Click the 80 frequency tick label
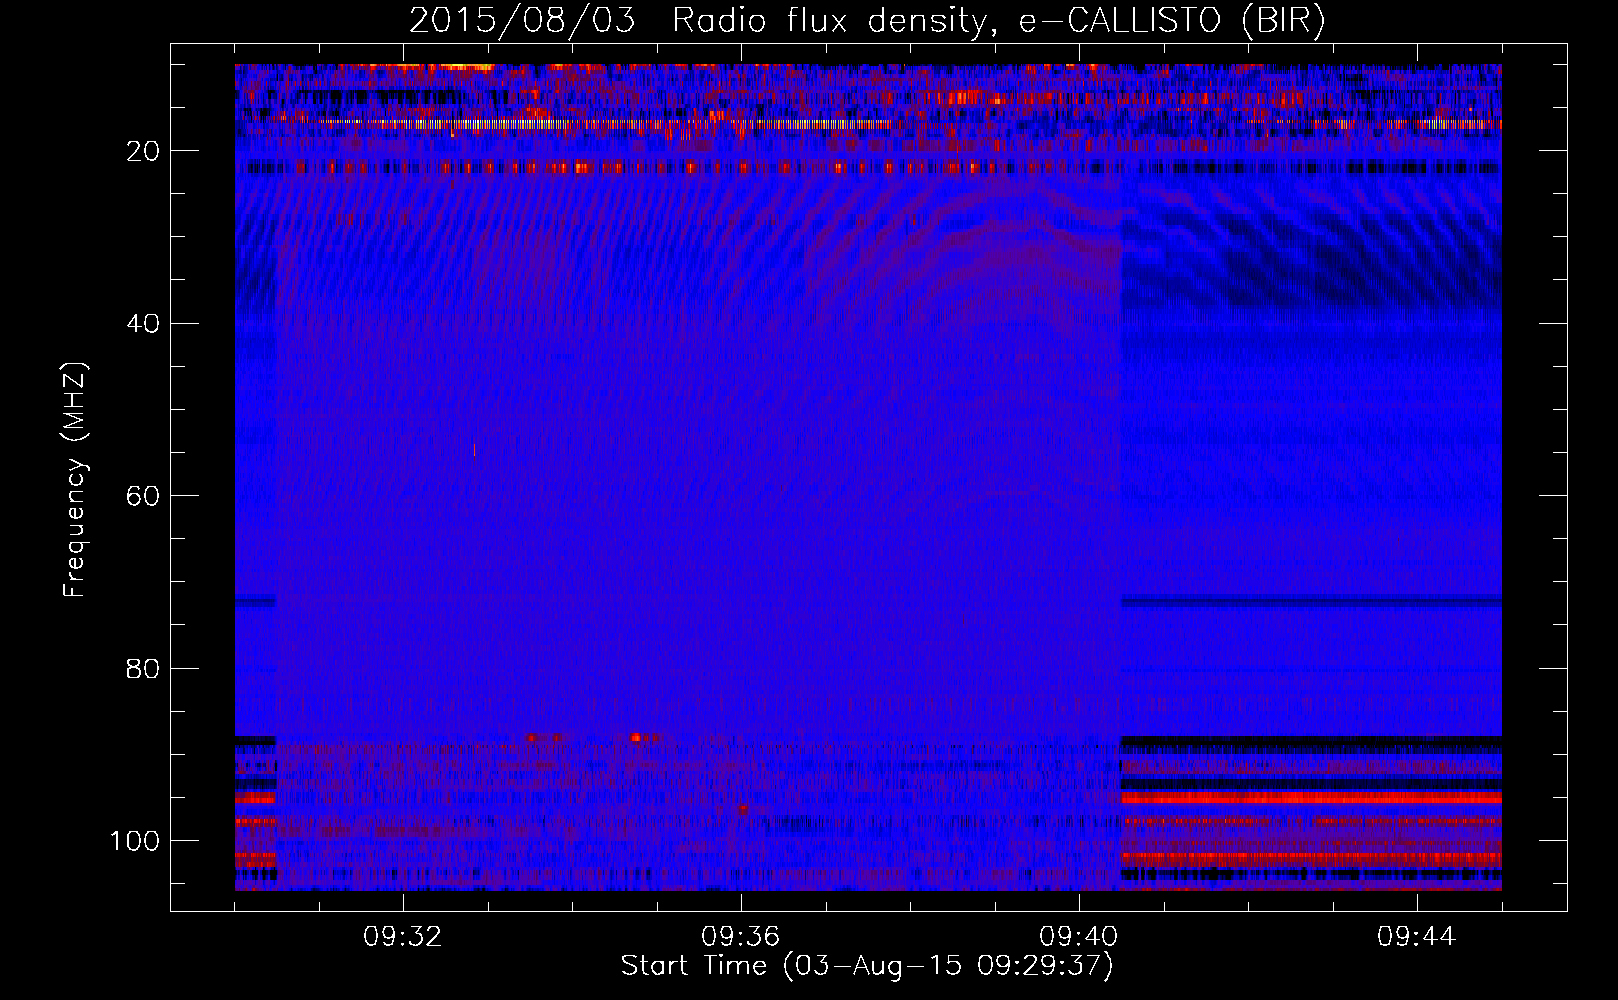Screen dimensions: 1618x1000 [144, 668]
